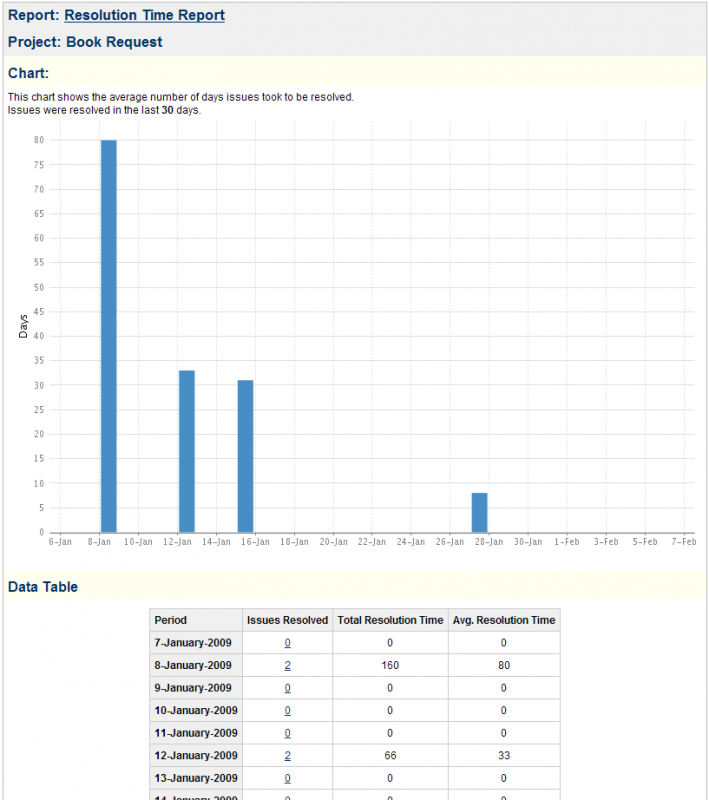Select the 33-day bar near 12-Jan
The height and width of the screenshot is (800, 709).
(187, 450)
